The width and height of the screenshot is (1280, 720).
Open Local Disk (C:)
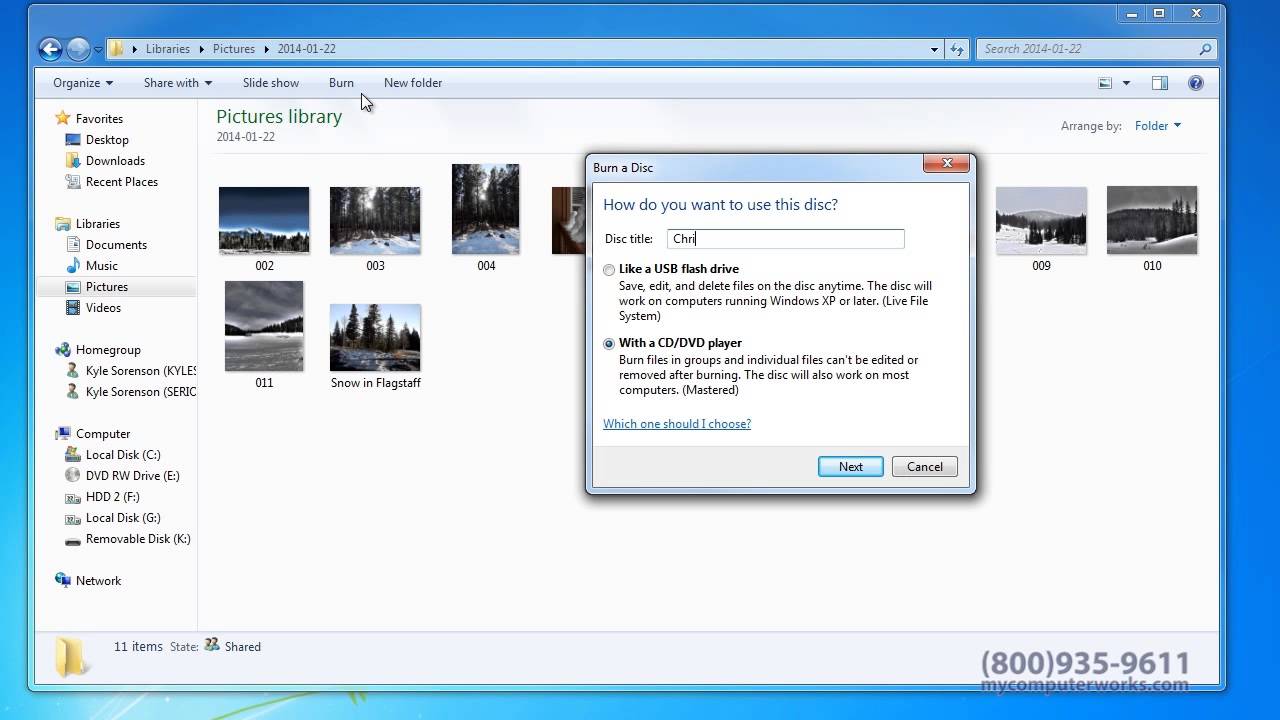coord(123,454)
